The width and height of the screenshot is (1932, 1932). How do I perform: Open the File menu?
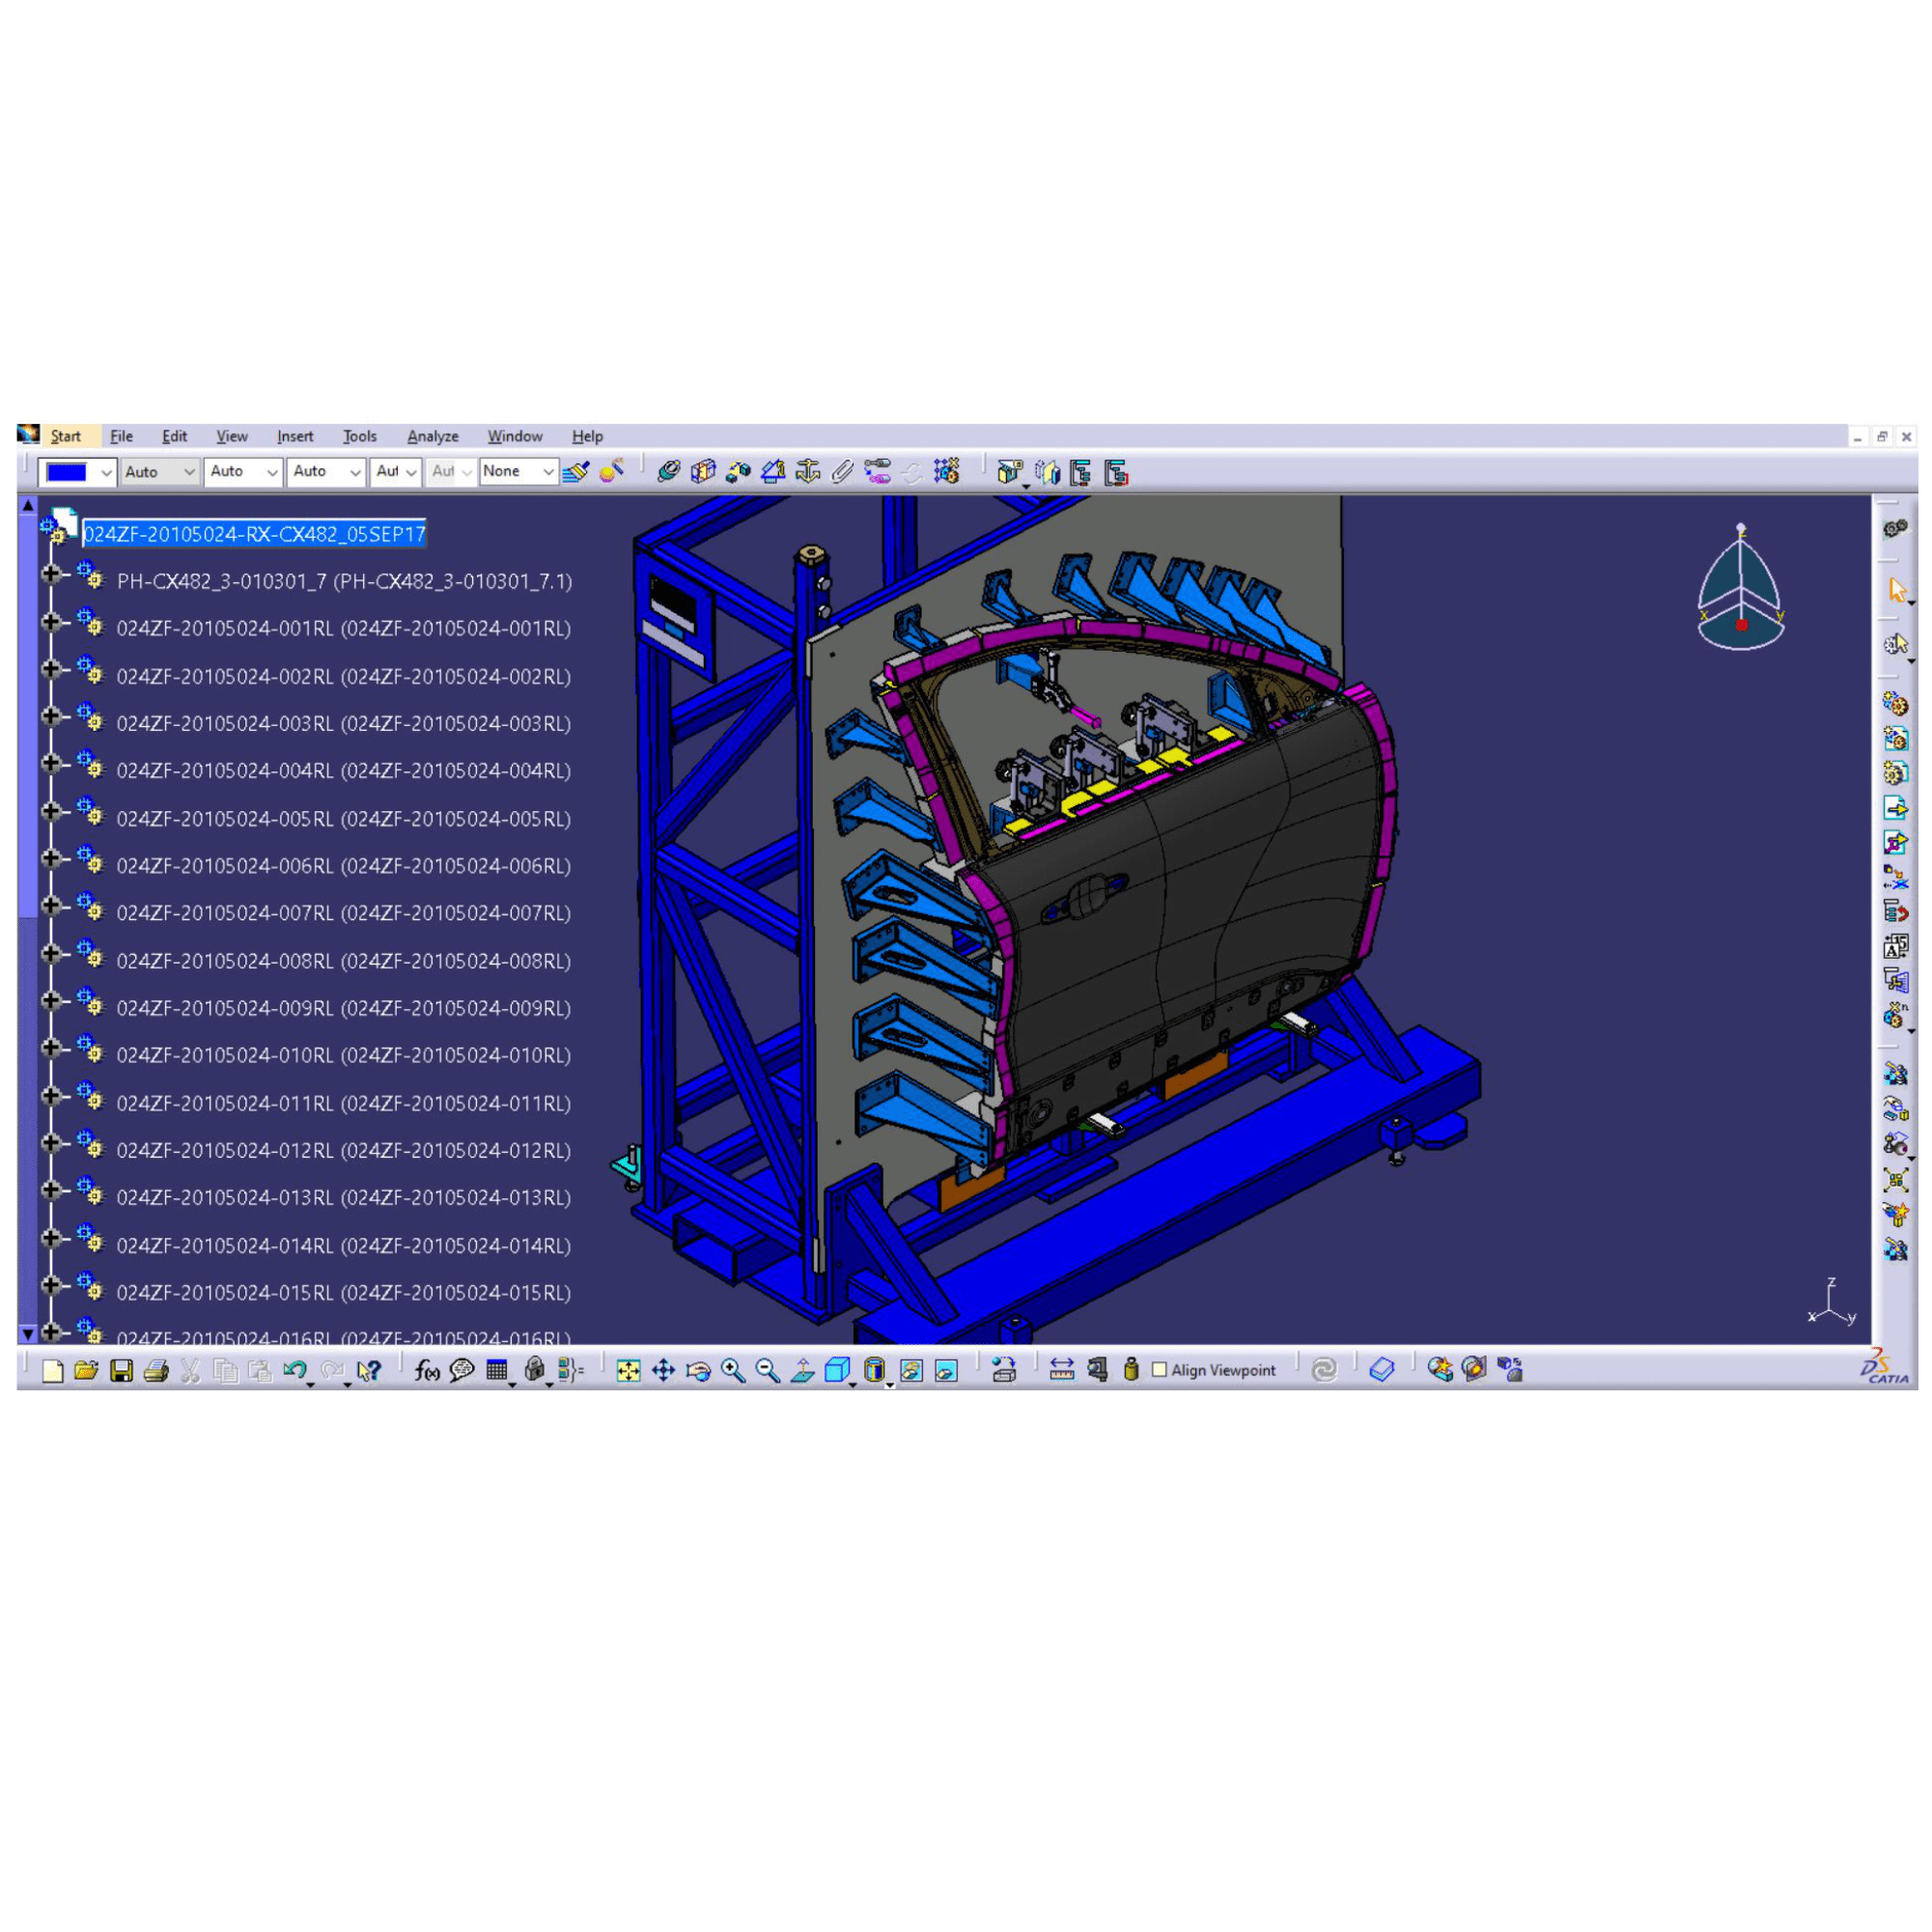click(121, 436)
